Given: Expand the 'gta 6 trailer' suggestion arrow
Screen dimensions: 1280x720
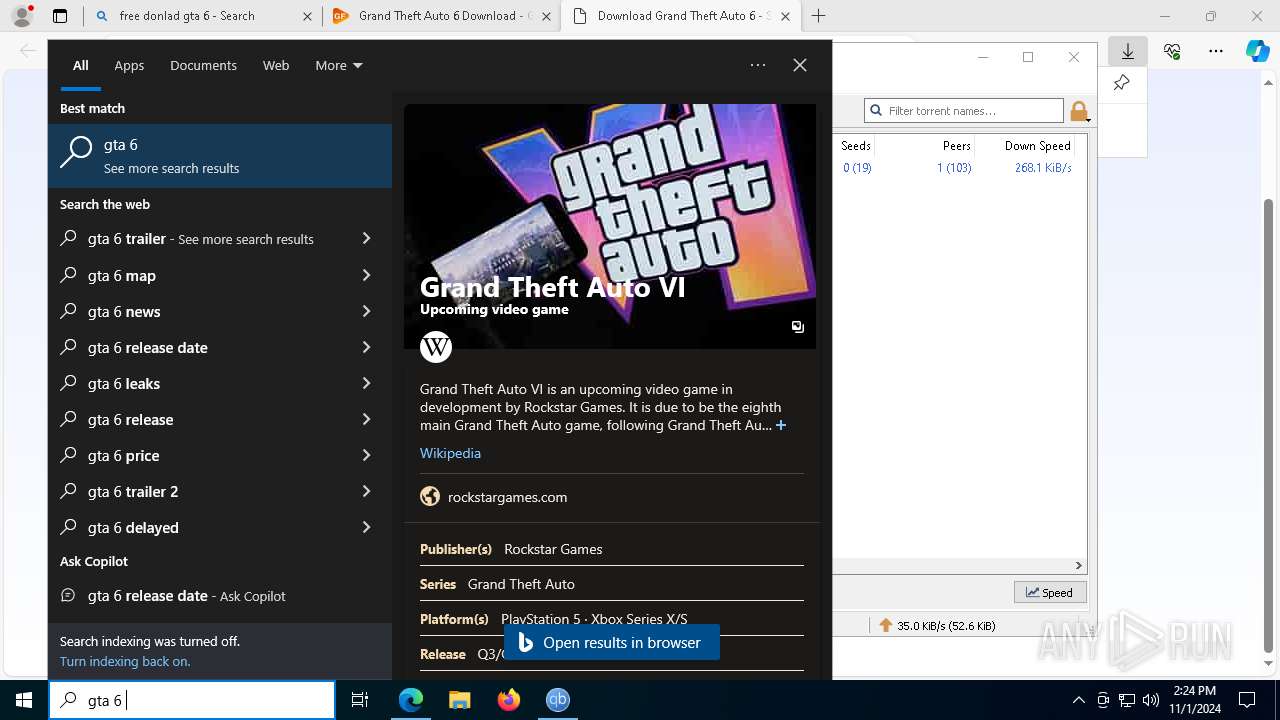Looking at the screenshot, I should [x=366, y=239].
